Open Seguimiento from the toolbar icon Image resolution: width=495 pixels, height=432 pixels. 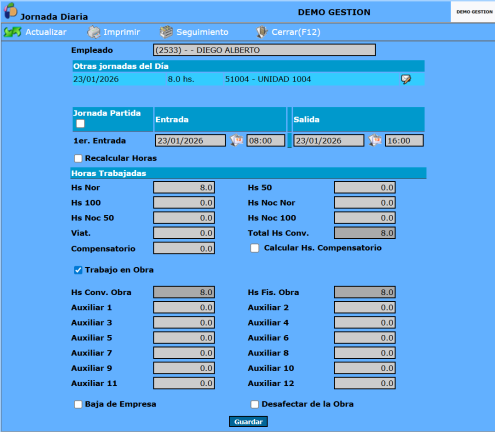[166, 32]
